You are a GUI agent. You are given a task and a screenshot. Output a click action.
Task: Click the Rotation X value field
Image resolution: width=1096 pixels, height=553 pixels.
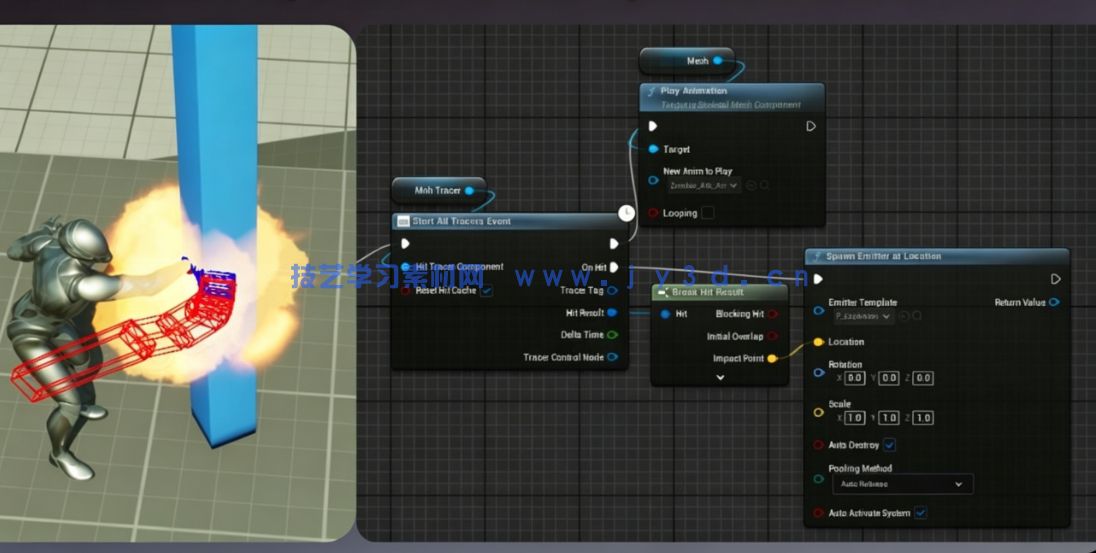pos(854,378)
